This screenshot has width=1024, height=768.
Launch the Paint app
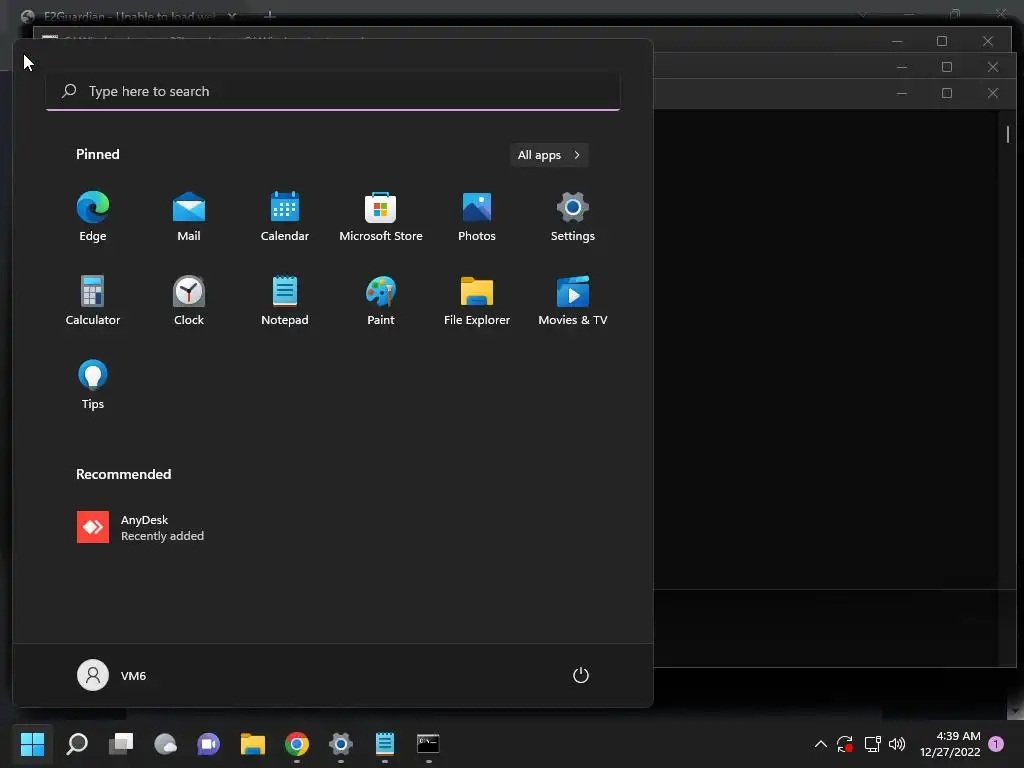pyautogui.click(x=381, y=300)
